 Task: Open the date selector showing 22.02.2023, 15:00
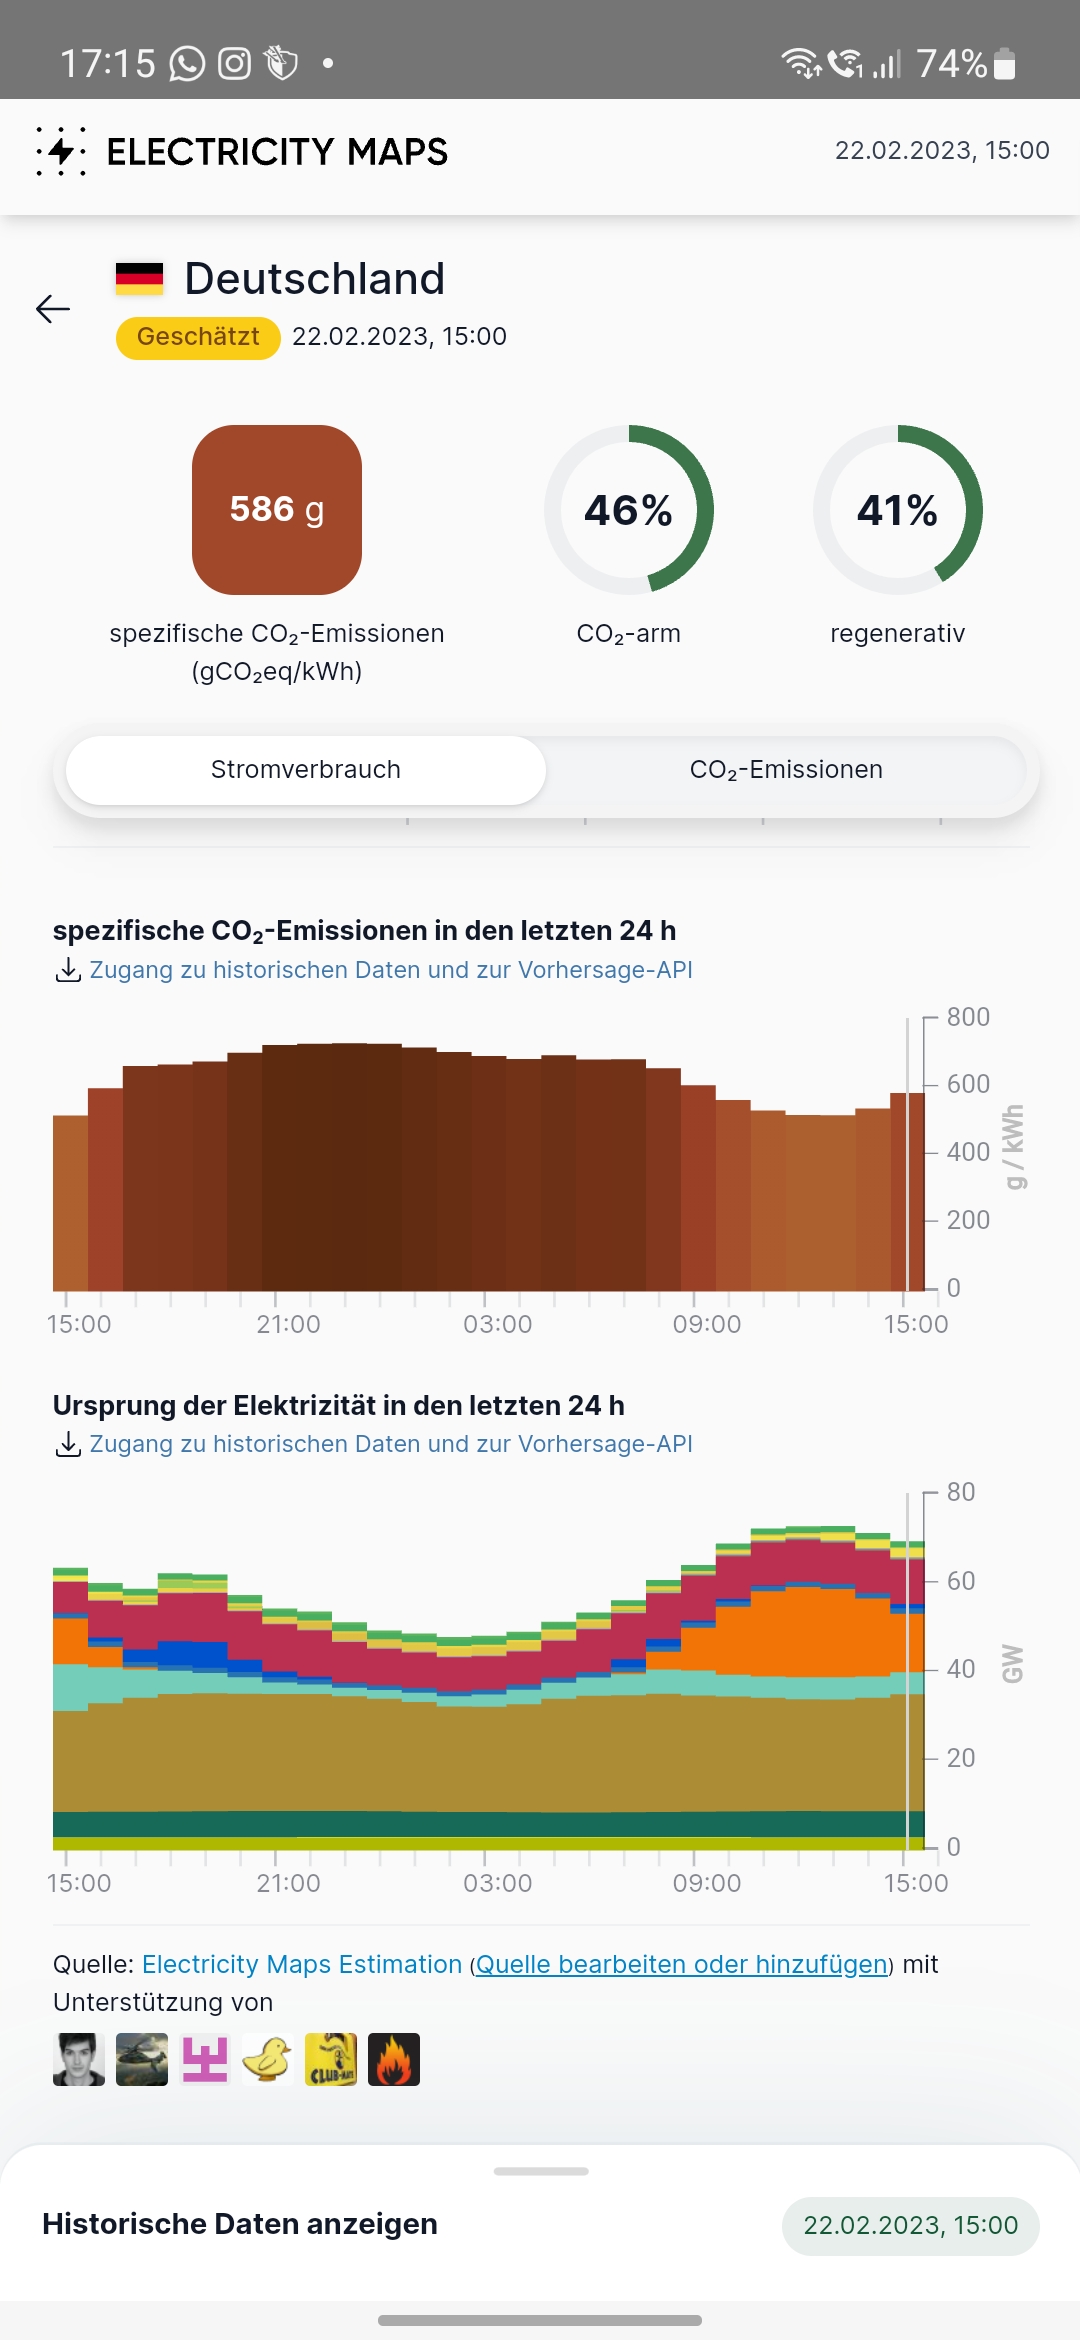(x=910, y=2226)
